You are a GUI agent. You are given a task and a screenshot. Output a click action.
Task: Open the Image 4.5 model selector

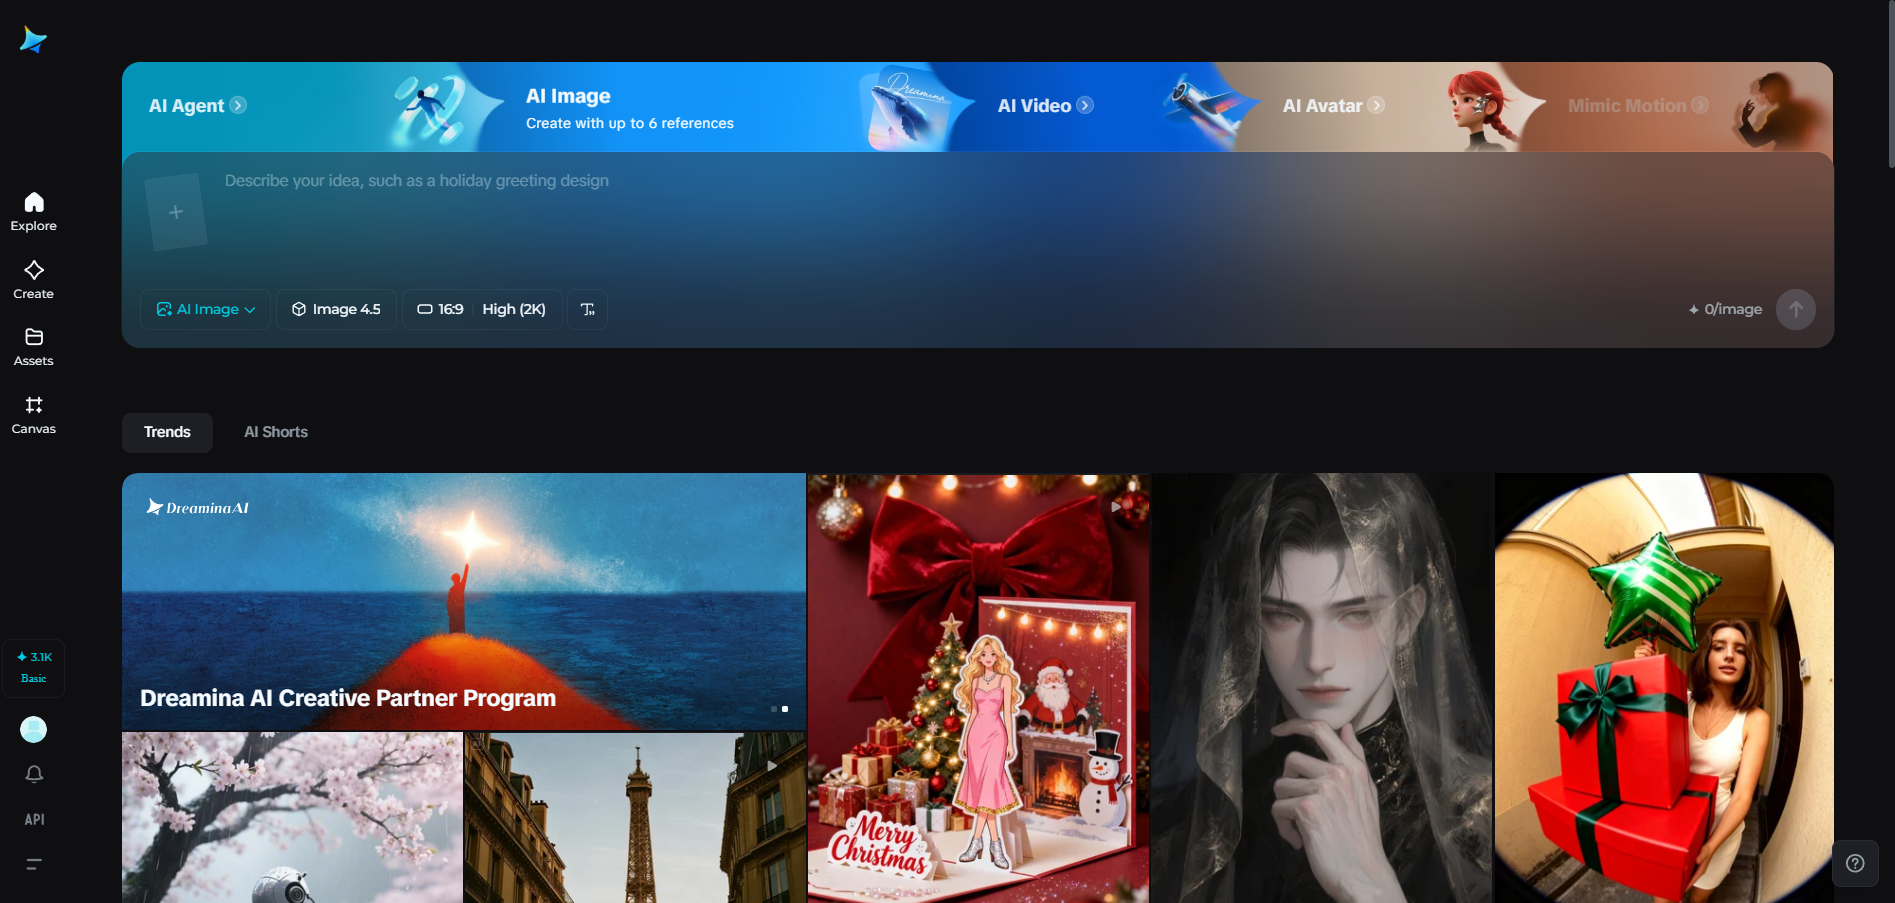tap(337, 309)
